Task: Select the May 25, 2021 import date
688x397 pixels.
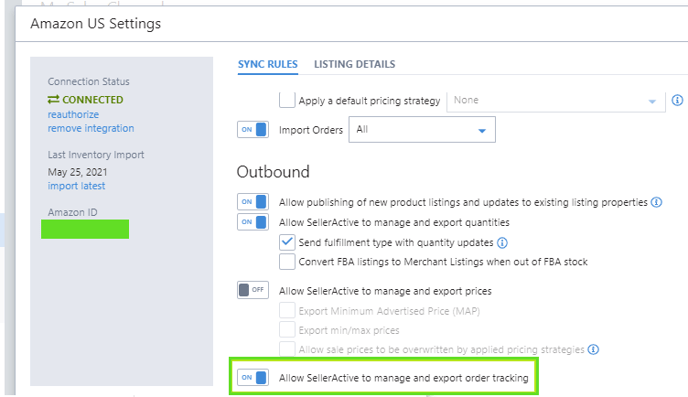Action: [x=77, y=172]
